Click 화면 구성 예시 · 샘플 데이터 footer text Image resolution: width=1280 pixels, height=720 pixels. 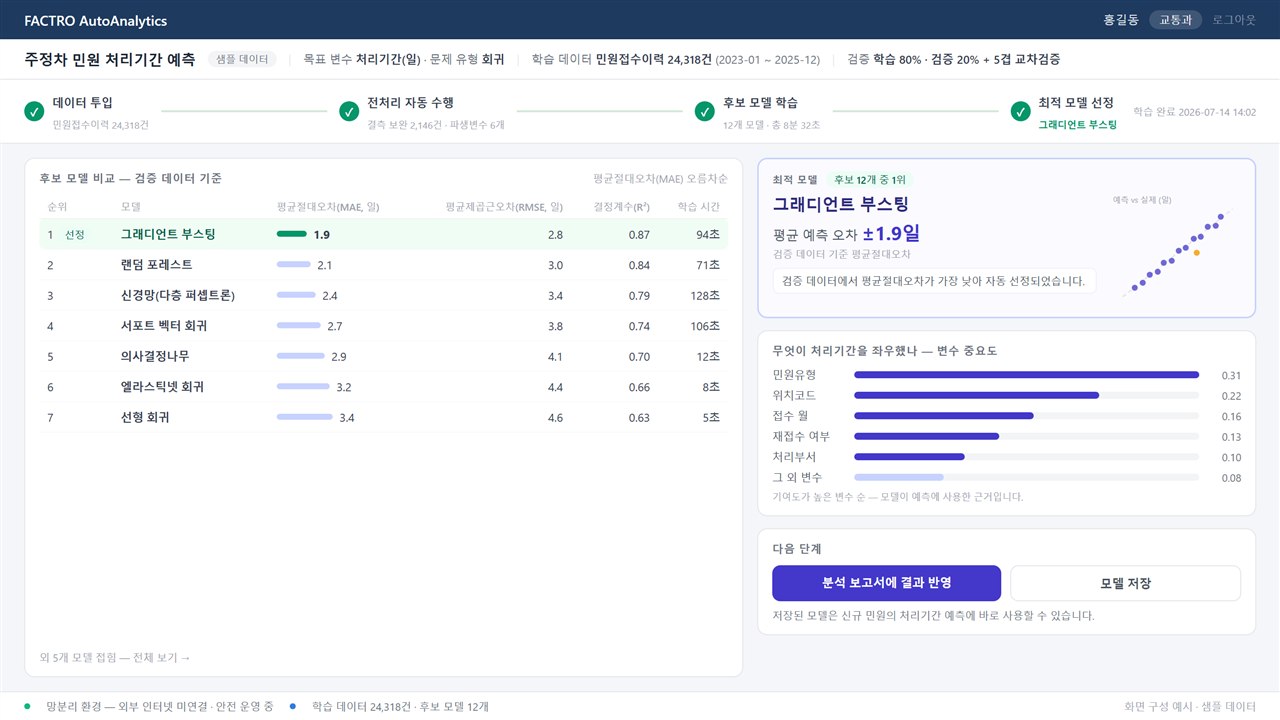[1190, 706]
